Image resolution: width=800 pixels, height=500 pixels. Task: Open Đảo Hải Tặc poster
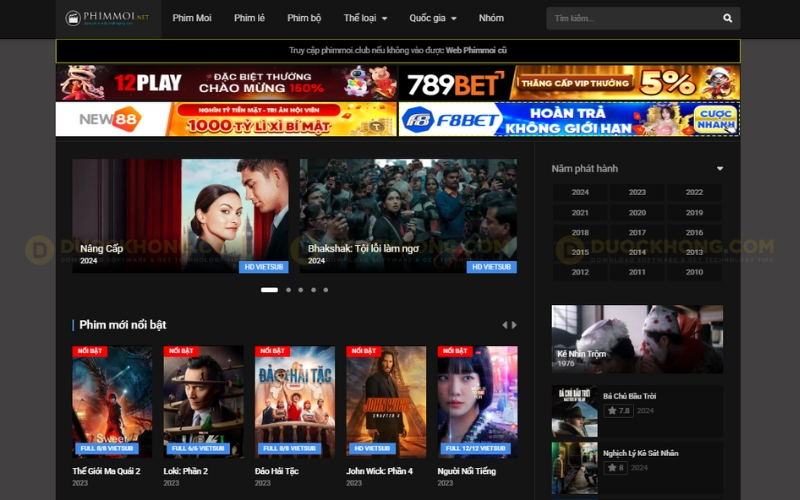295,402
